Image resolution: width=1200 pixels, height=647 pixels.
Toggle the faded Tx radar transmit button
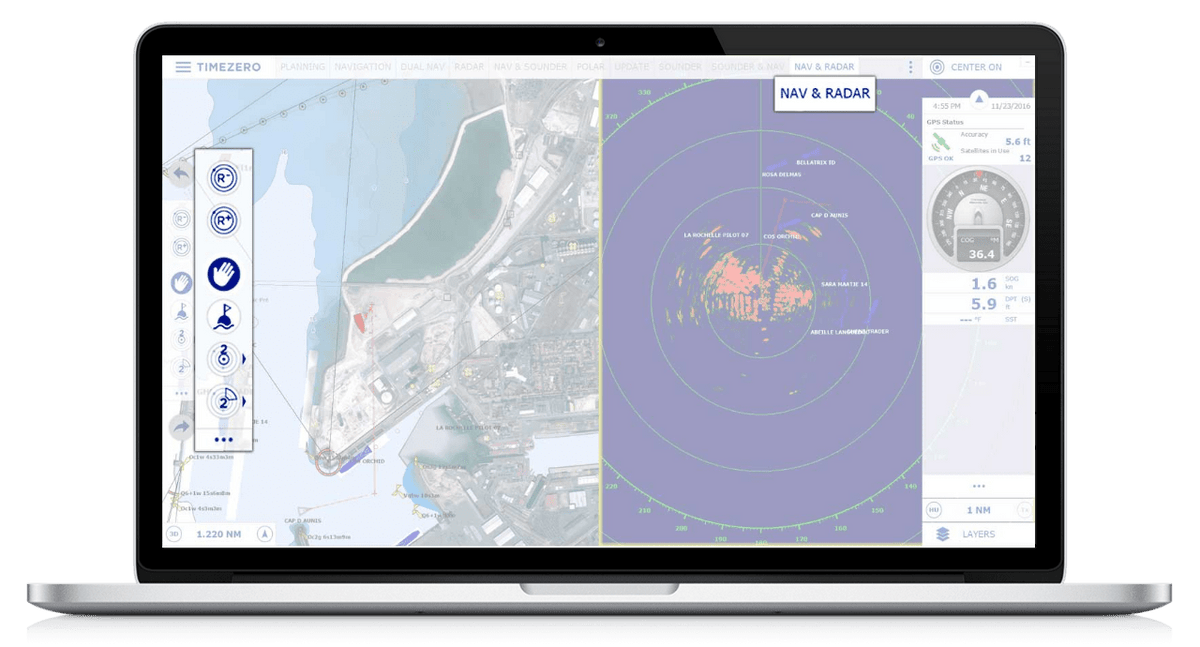1023,510
